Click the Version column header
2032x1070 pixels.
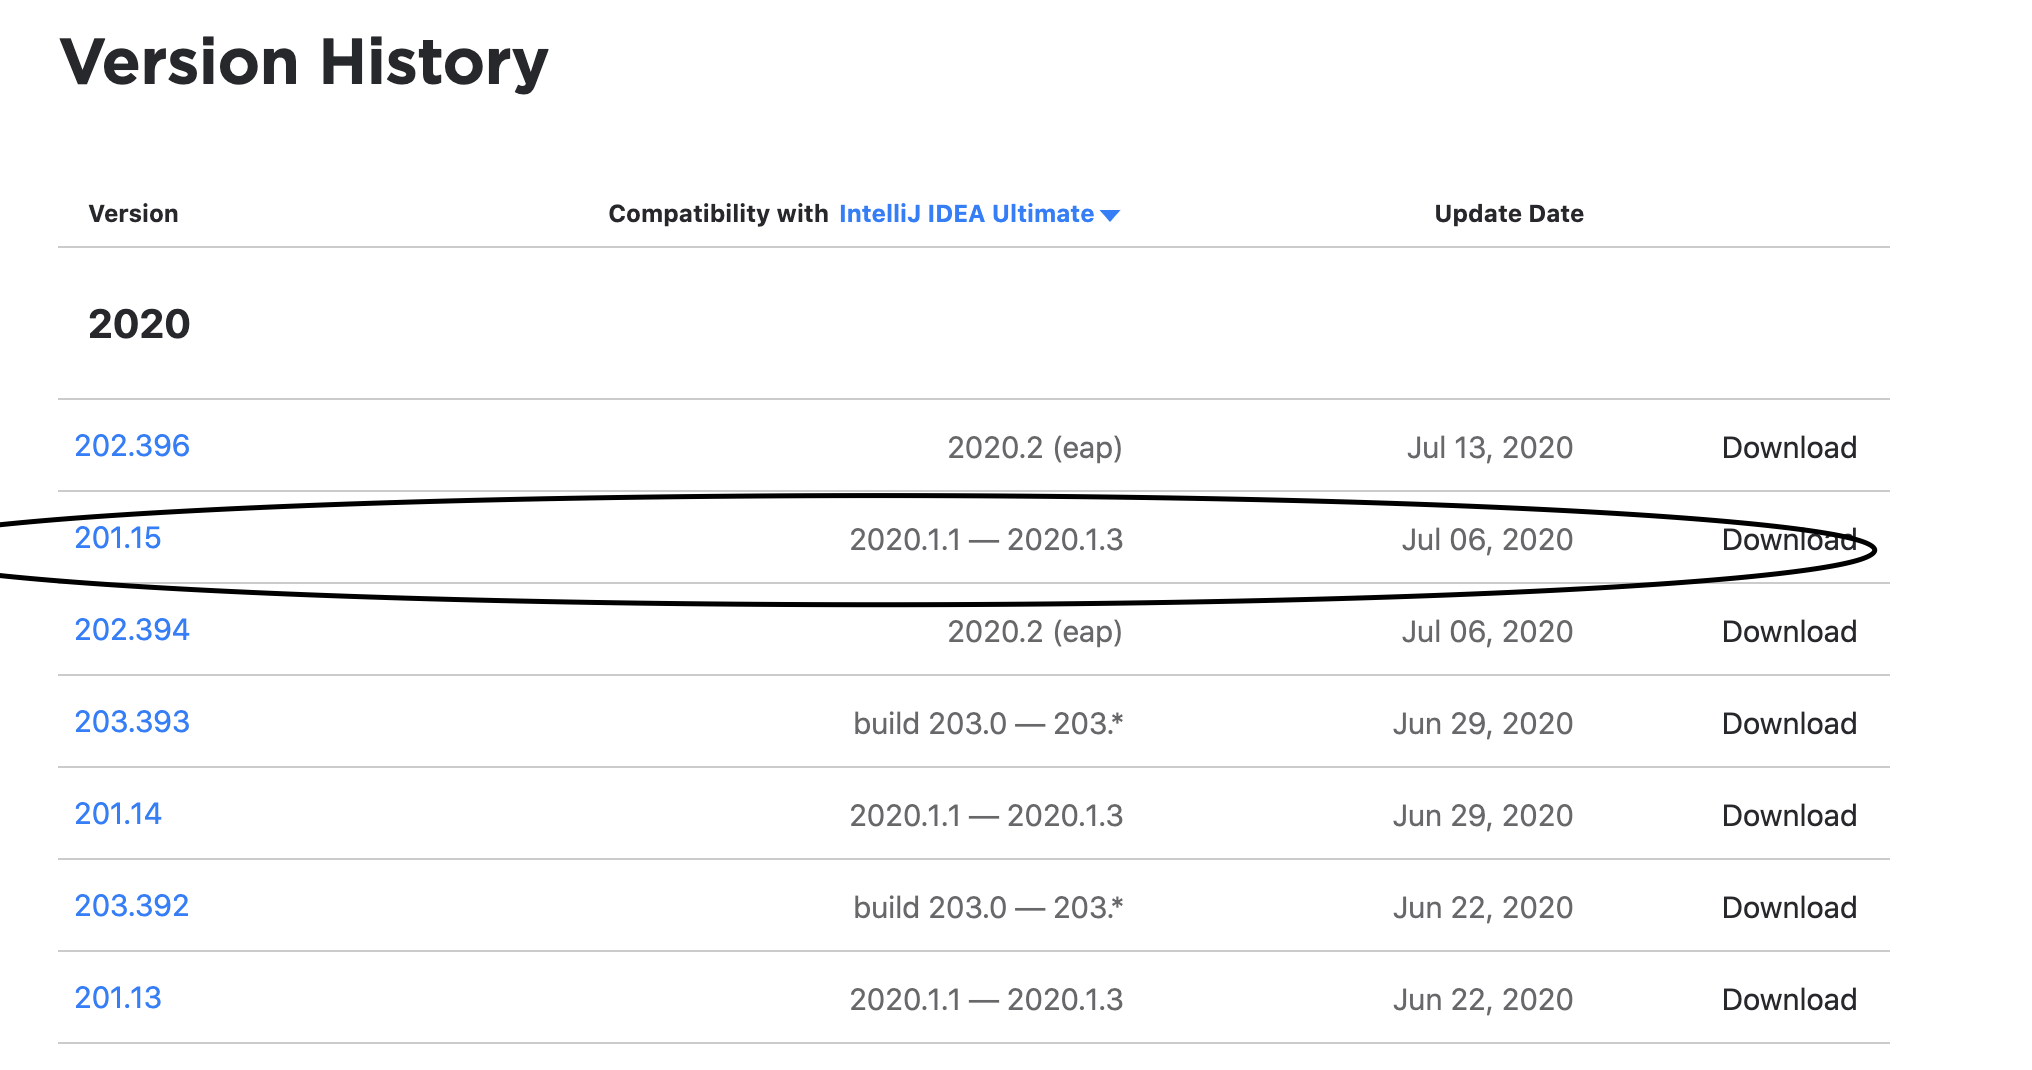pyautogui.click(x=134, y=213)
